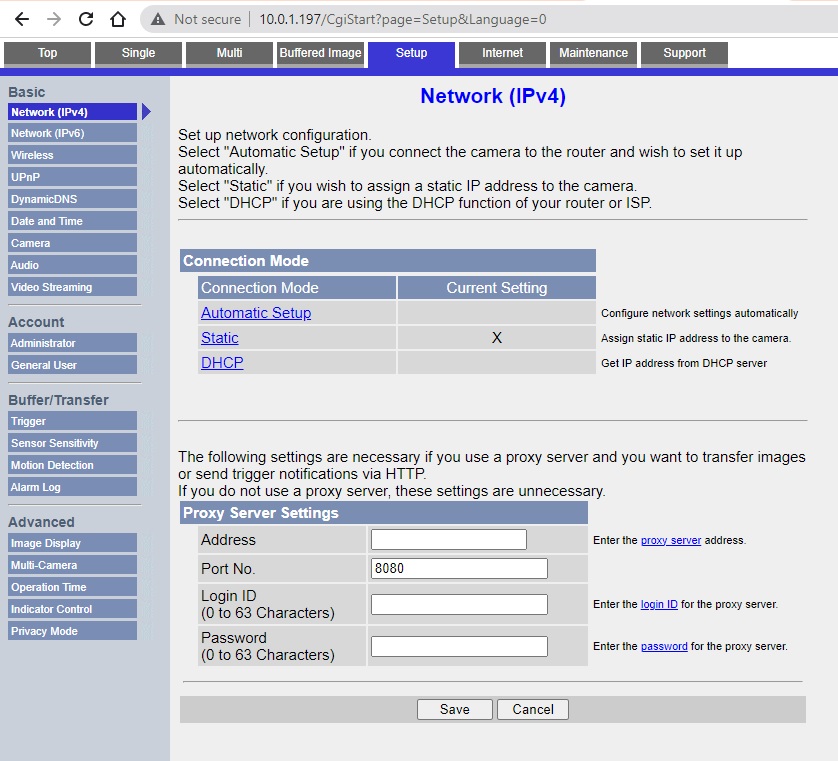Screen dimensions: 838x761
Task: Select the Setup tab
Action: coord(412,55)
